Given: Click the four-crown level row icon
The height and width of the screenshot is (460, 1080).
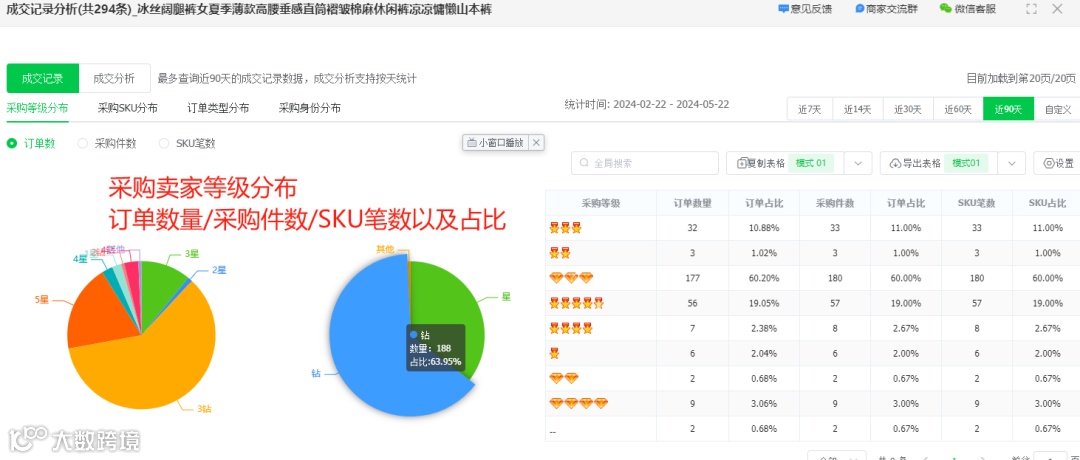Looking at the screenshot, I should click(571, 328).
